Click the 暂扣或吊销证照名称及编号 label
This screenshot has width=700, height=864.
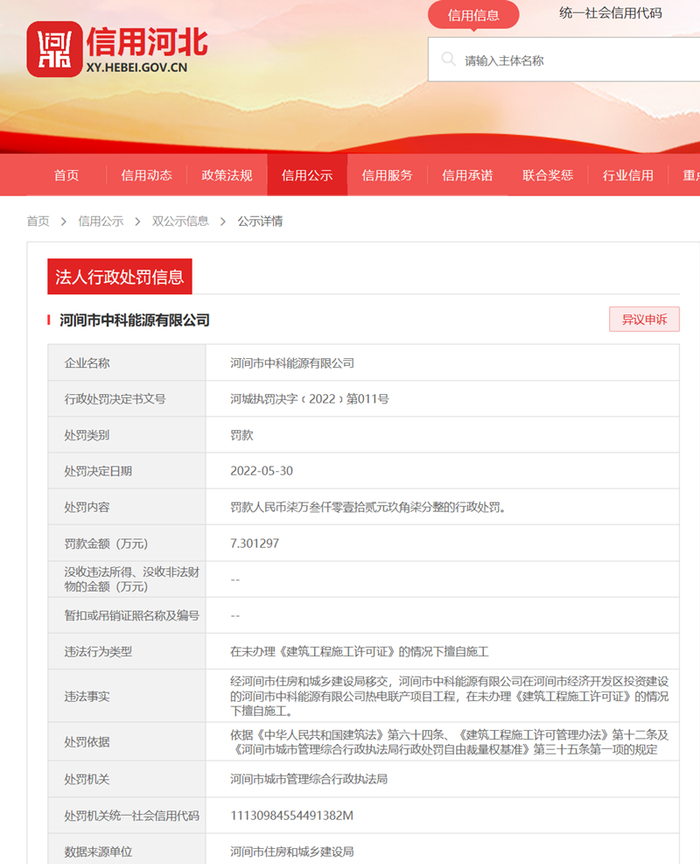pyautogui.click(x=132, y=615)
